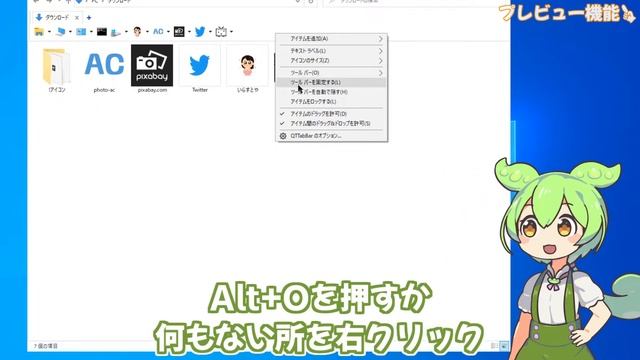Click the 7個の項目 status bar text

point(45,346)
